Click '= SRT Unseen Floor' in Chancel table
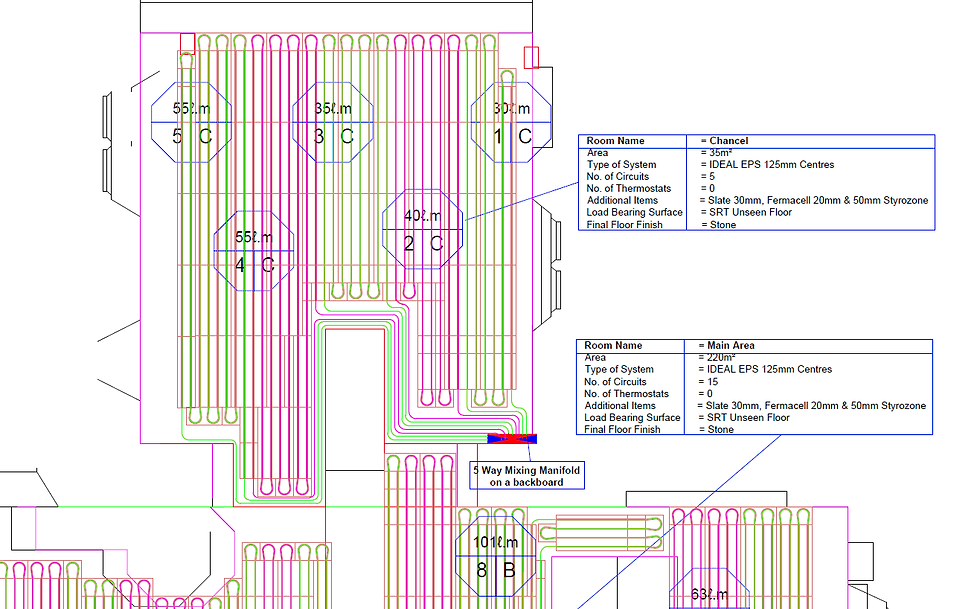The image size is (980, 609). point(746,212)
